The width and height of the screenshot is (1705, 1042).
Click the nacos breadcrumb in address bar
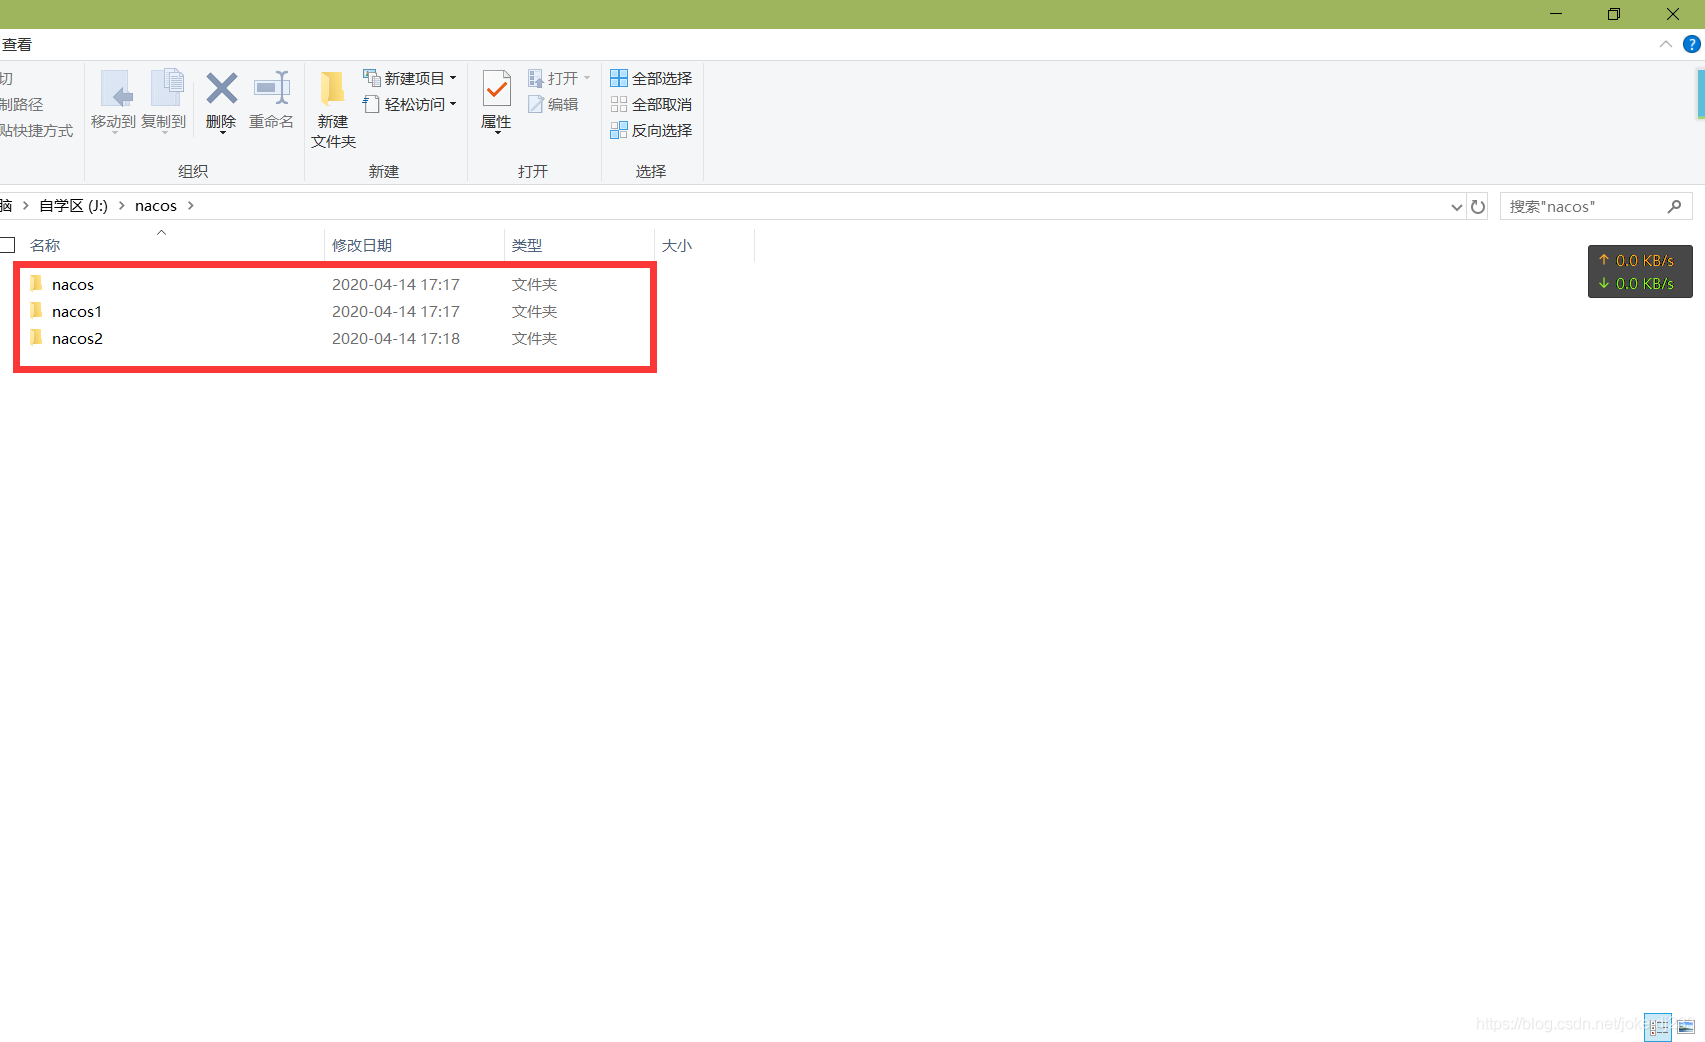[156, 205]
